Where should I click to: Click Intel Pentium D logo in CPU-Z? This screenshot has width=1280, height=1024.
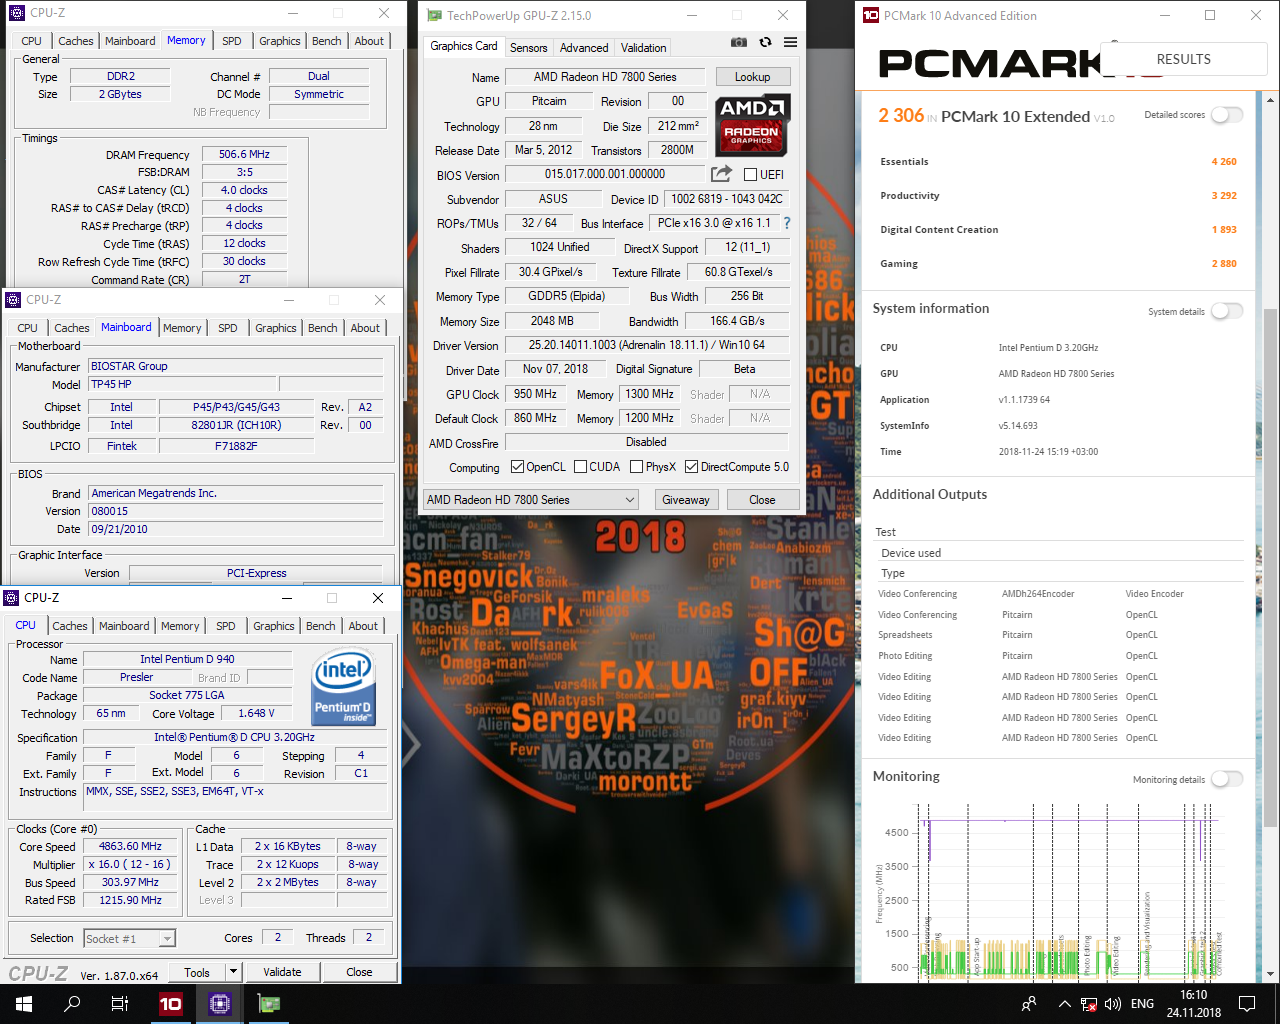tap(343, 687)
